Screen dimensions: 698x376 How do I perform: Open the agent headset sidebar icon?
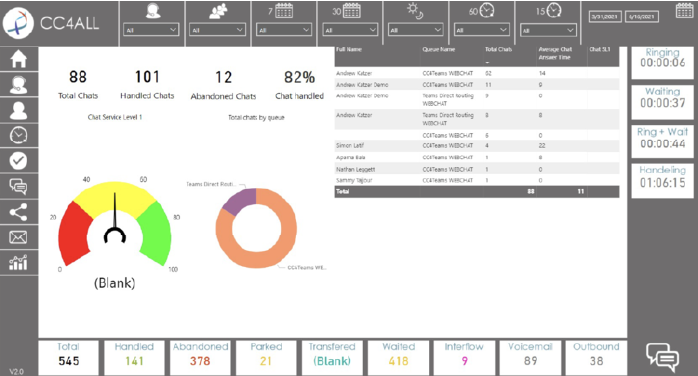pyautogui.click(x=19, y=85)
